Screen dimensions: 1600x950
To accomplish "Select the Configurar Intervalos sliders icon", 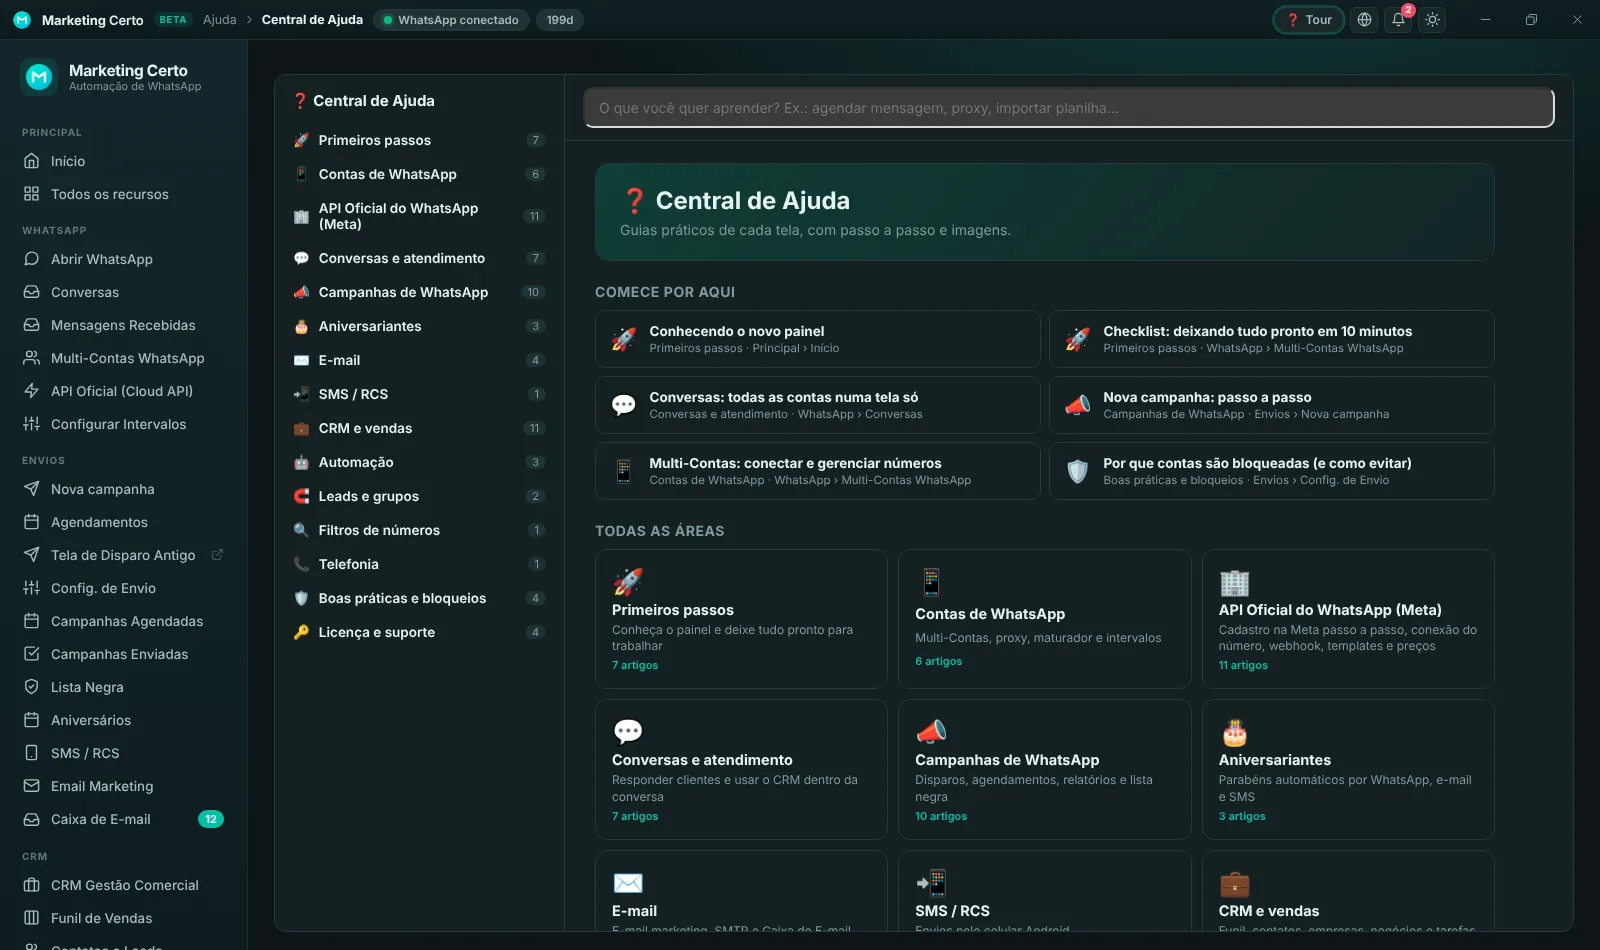I will point(31,424).
